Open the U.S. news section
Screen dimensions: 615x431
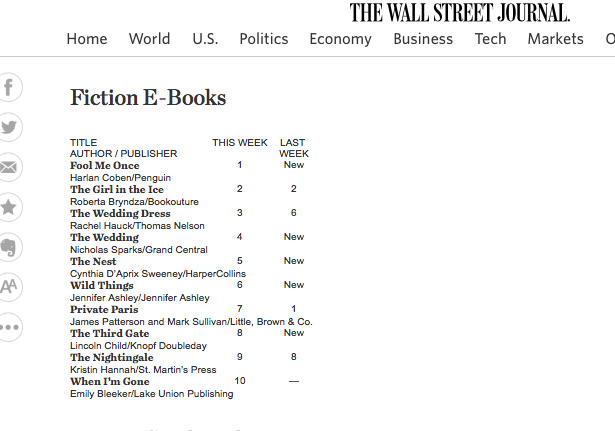click(205, 39)
